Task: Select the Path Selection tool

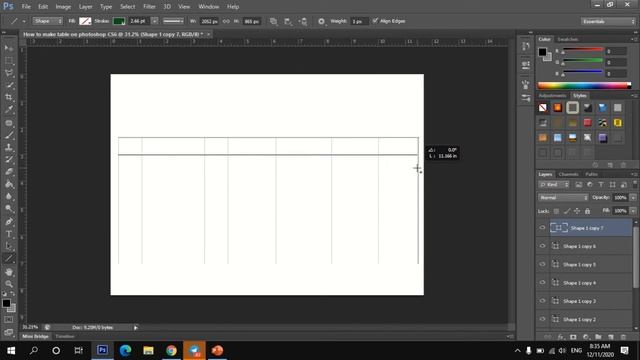Action: coord(9,246)
